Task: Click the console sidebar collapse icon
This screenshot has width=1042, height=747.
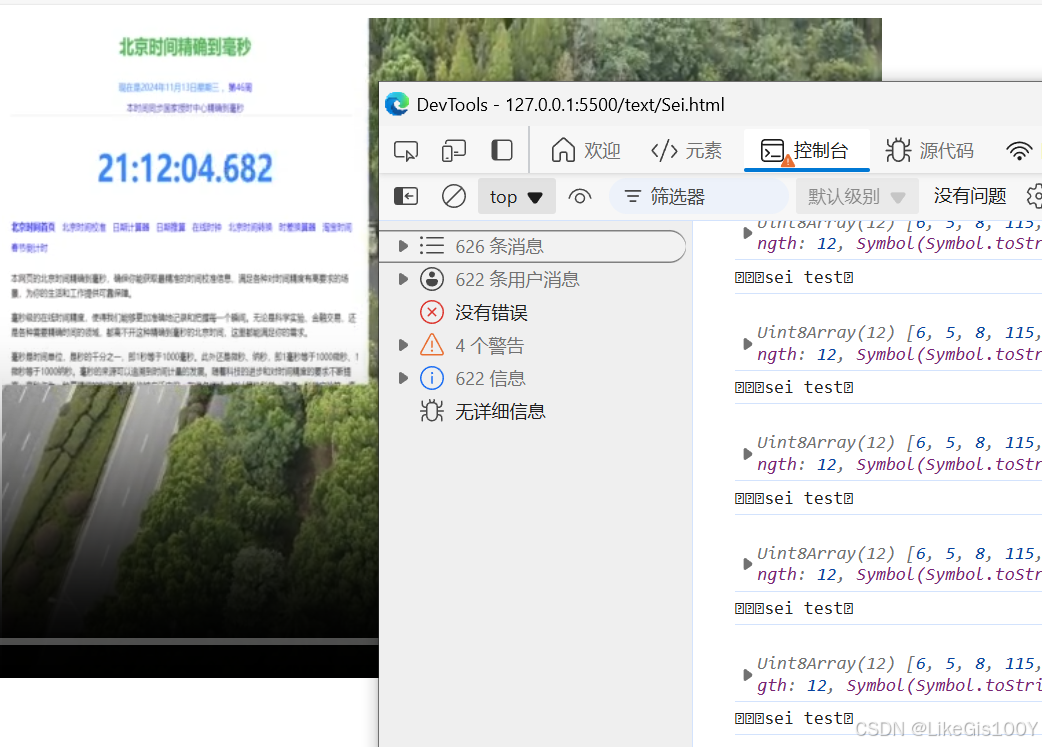Action: pos(405,196)
